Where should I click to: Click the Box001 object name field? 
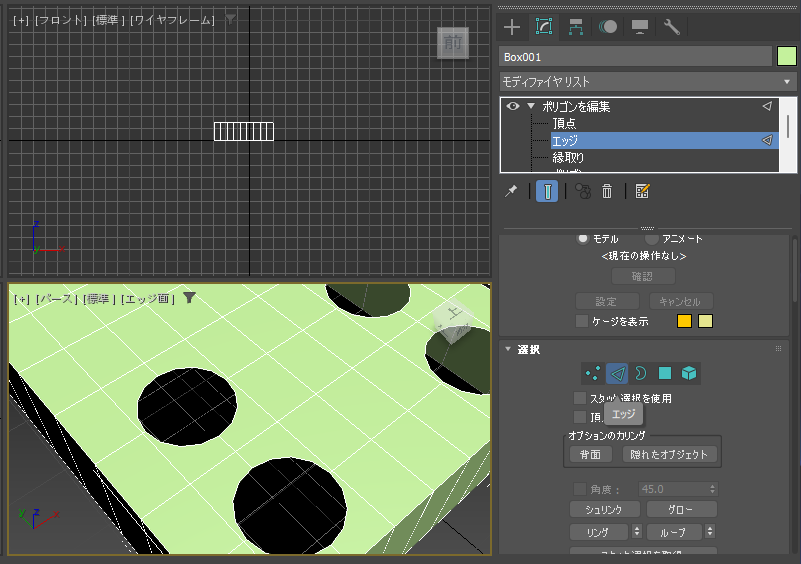click(x=635, y=57)
